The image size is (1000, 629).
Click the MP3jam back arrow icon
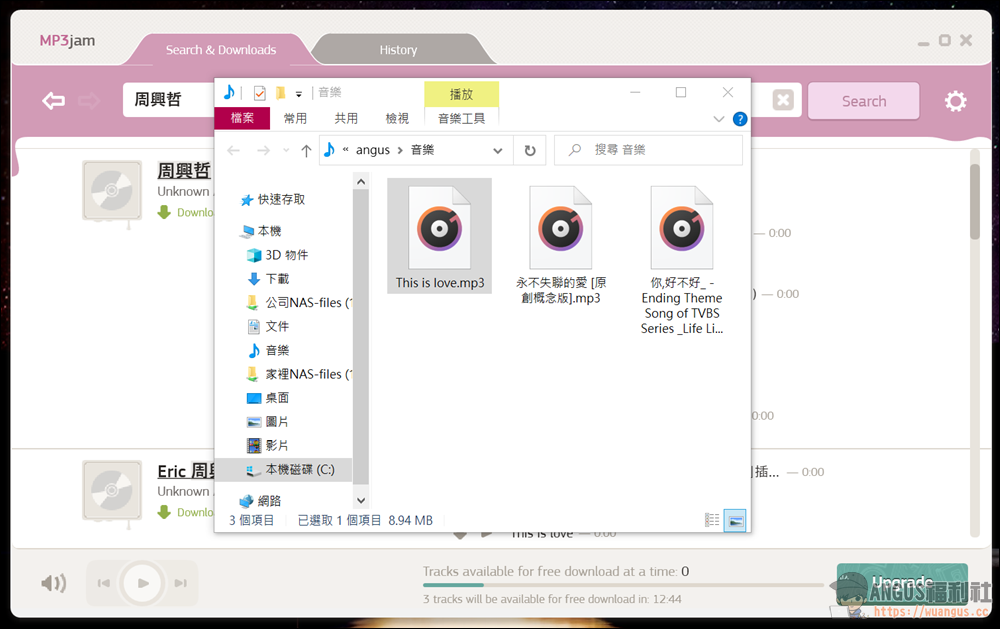pos(54,101)
